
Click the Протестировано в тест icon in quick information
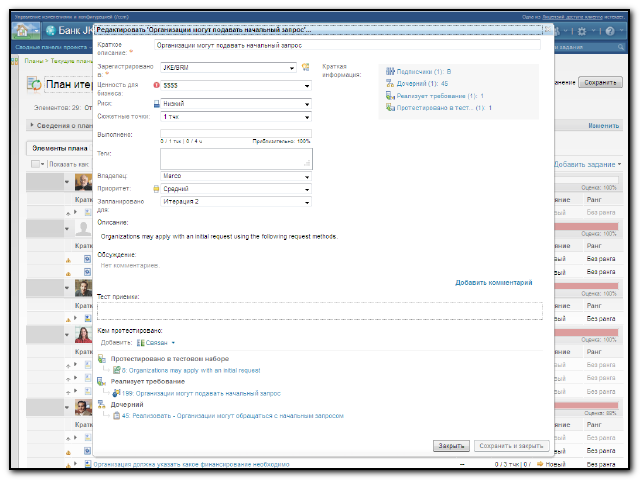coord(390,107)
